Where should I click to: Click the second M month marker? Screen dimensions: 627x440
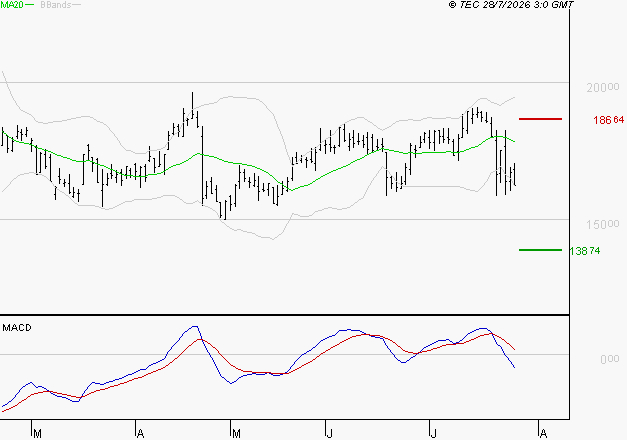[236, 434]
